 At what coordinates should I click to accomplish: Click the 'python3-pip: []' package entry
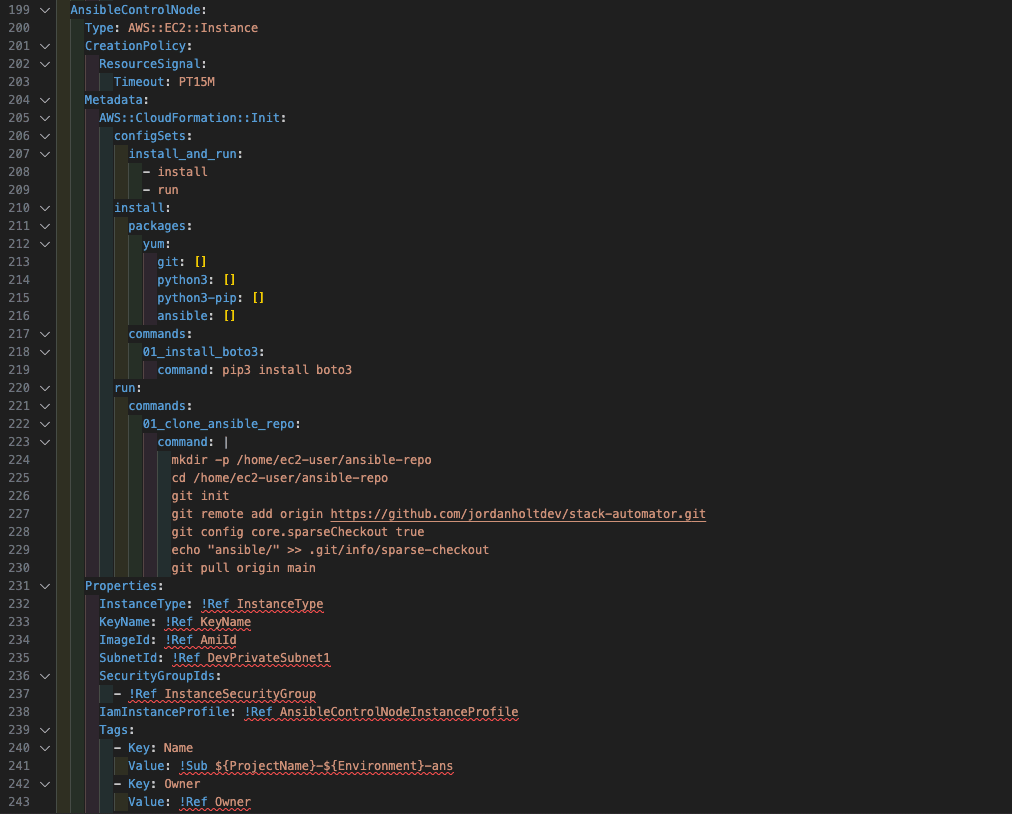pos(210,298)
